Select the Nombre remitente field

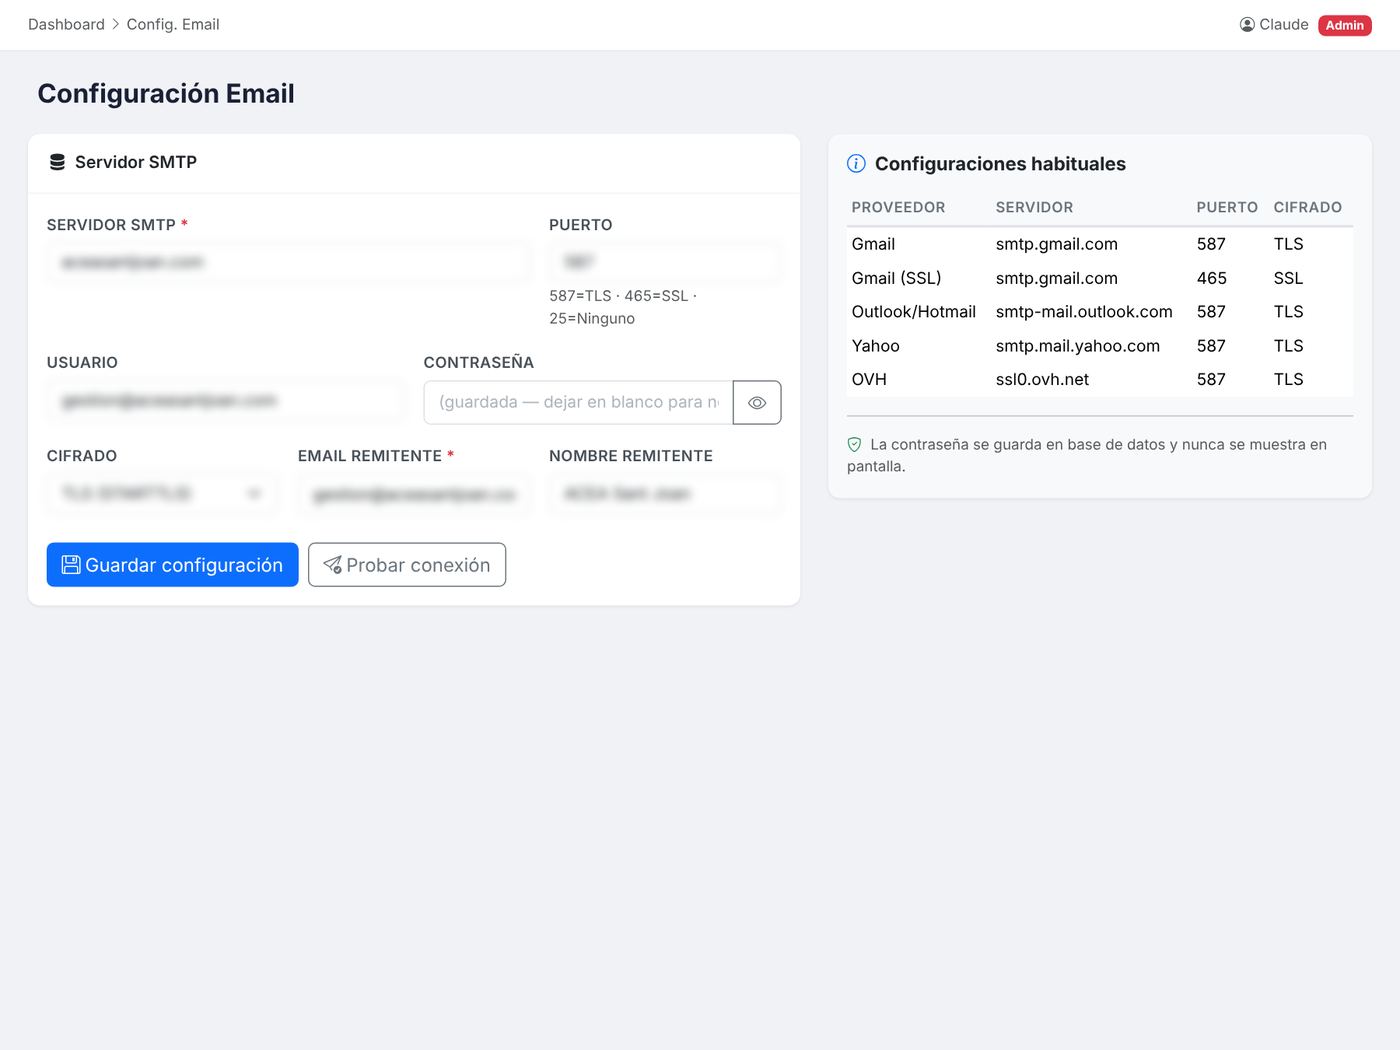click(665, 494)
